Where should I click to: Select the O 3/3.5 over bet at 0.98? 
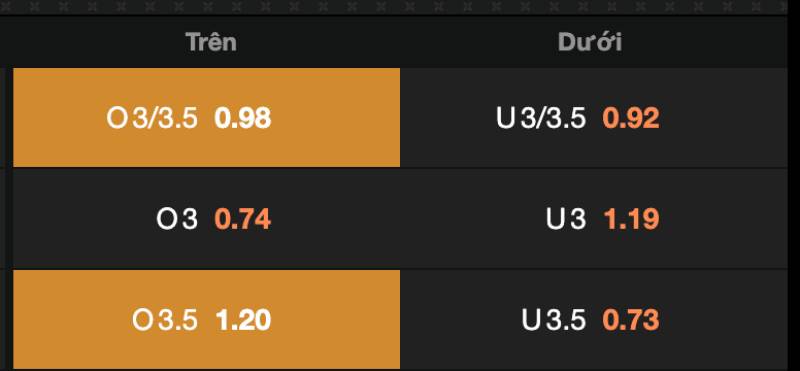pyautogui.click(x=207, y=117)
